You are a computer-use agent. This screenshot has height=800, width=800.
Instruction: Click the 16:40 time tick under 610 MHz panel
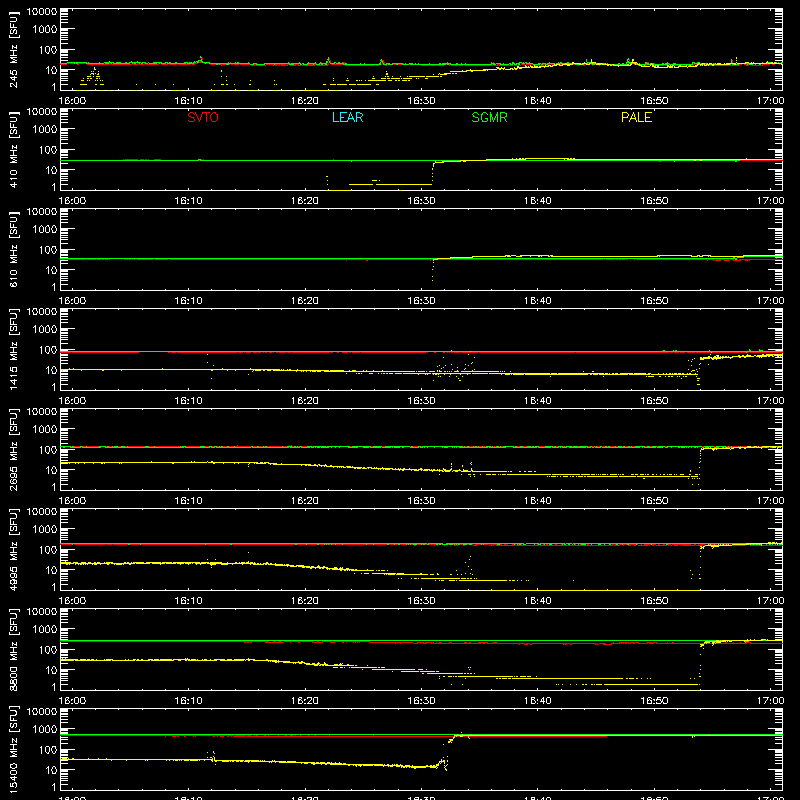pos(538,301)
